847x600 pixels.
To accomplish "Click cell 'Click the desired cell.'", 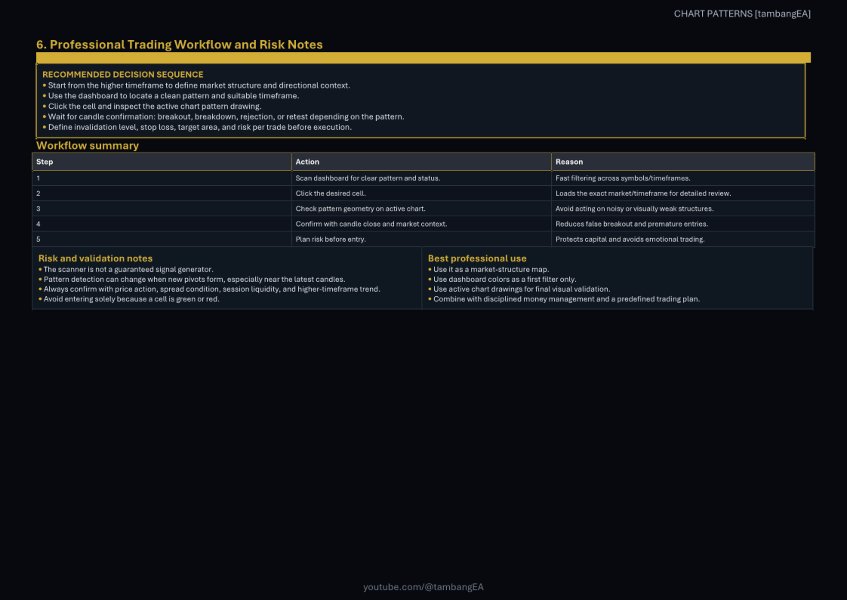I will point(421,193).
